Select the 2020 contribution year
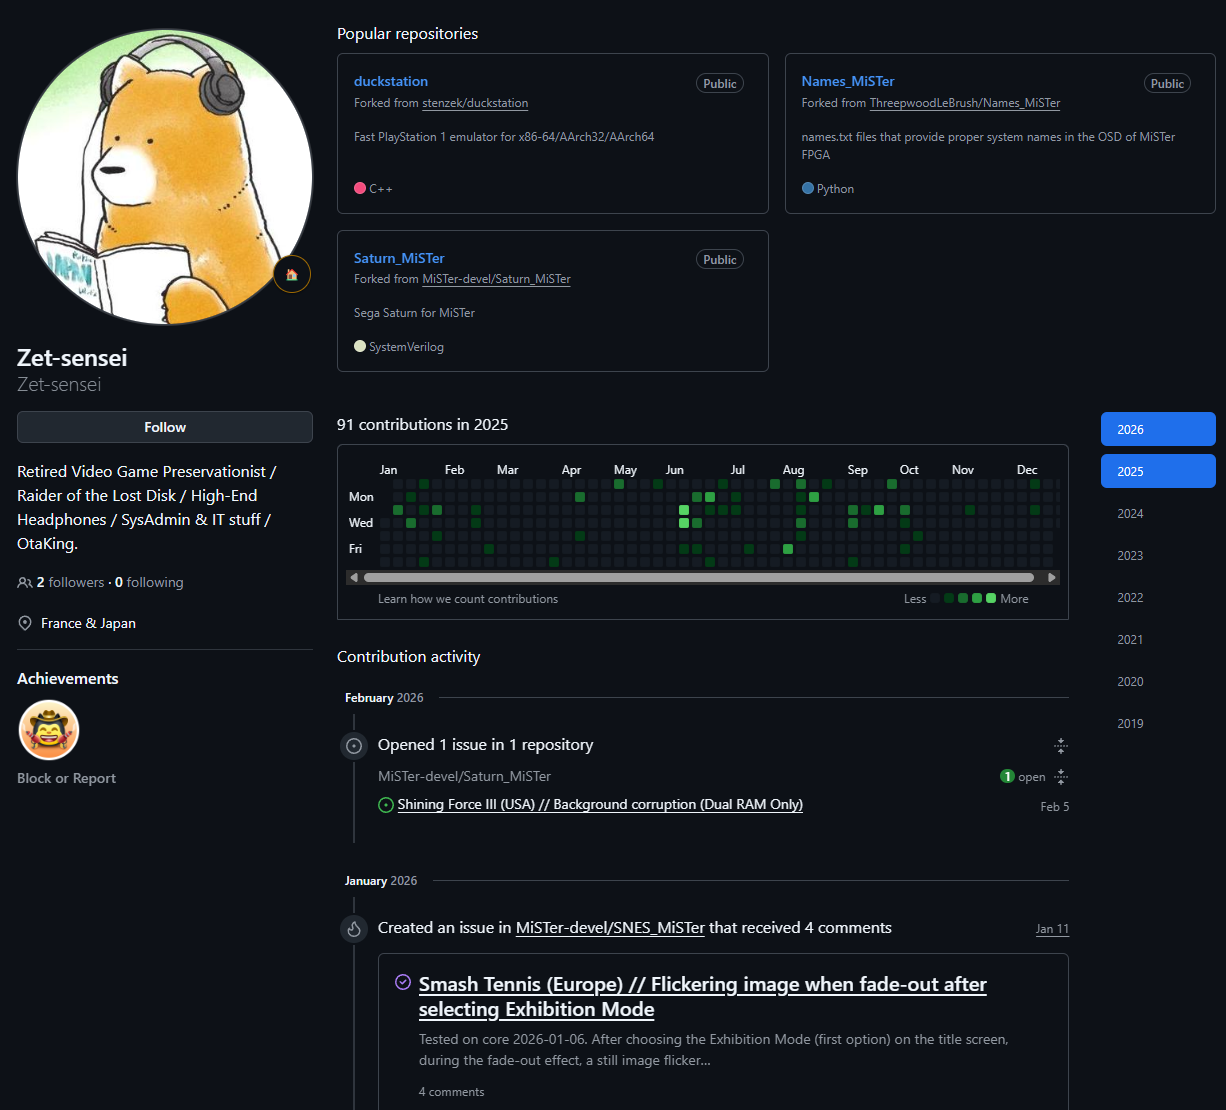The height and width of the screenshot is (1110, 1226). tap(1158, 681)
